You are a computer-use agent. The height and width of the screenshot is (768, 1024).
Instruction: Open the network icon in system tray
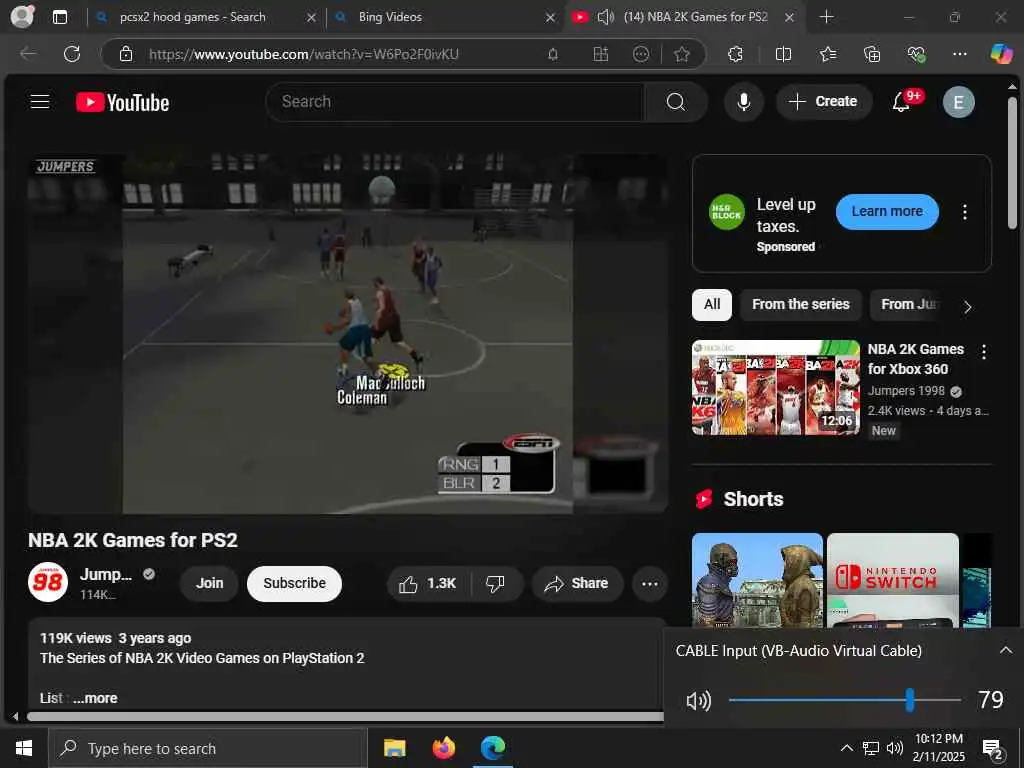(871, 748)
